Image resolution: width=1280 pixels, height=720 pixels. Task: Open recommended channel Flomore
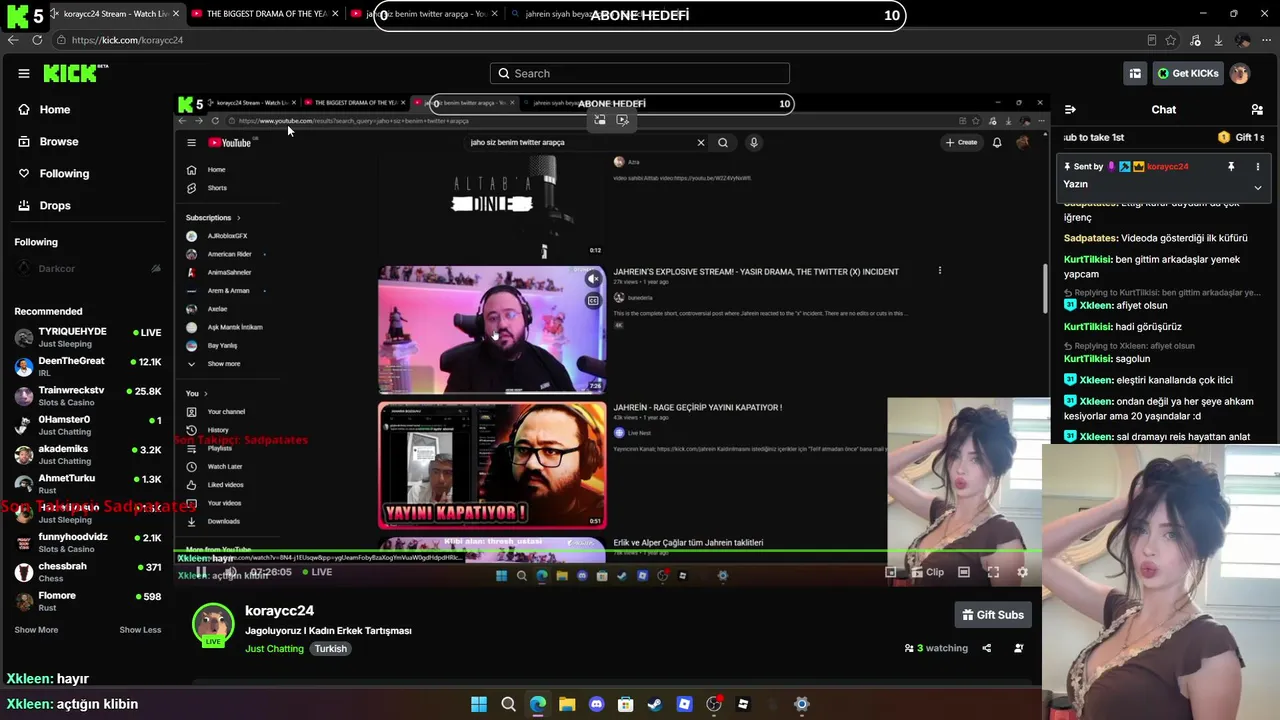click(x=88, y=601)
